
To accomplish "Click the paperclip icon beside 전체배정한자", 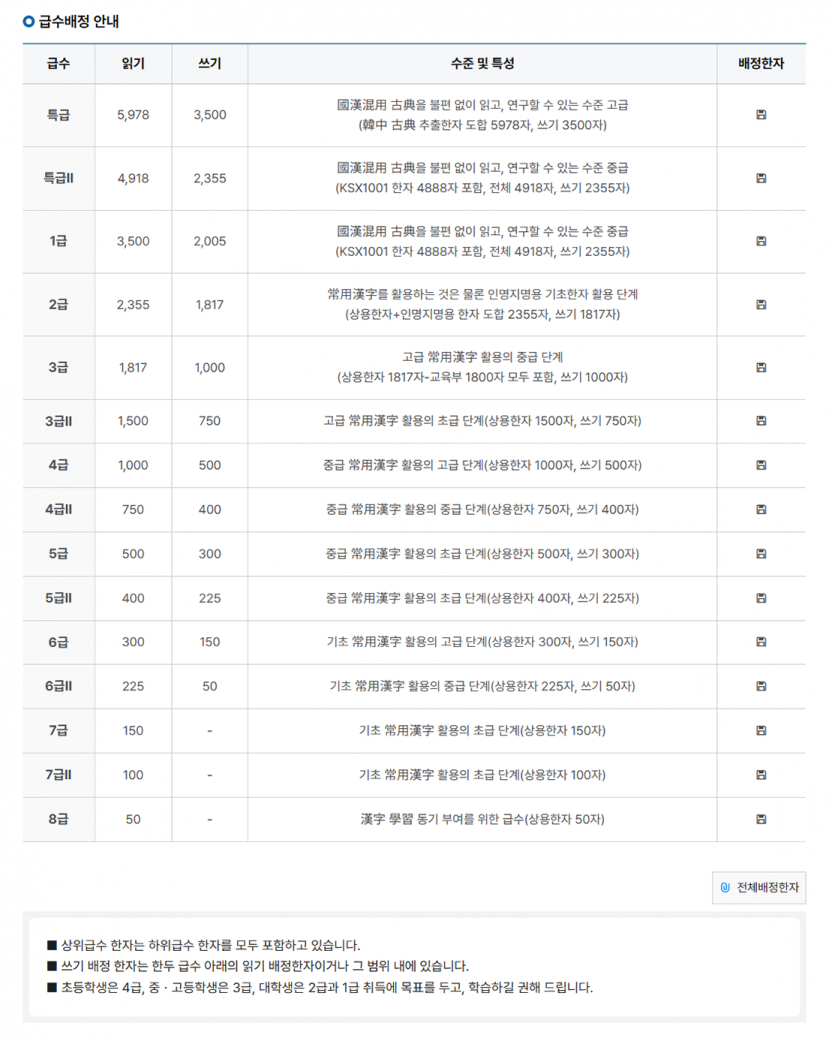I will [725, 888].
